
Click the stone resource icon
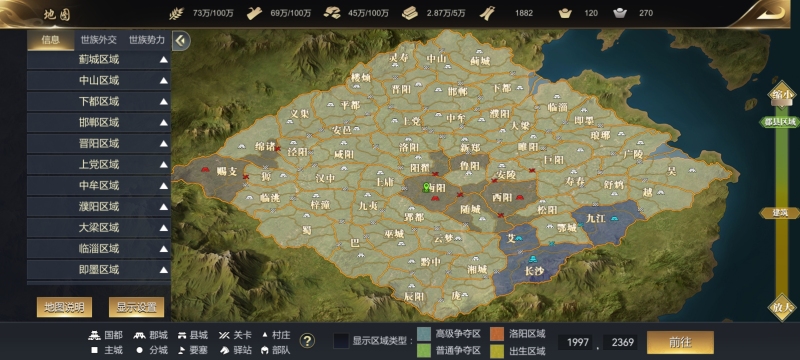[410, 14]
